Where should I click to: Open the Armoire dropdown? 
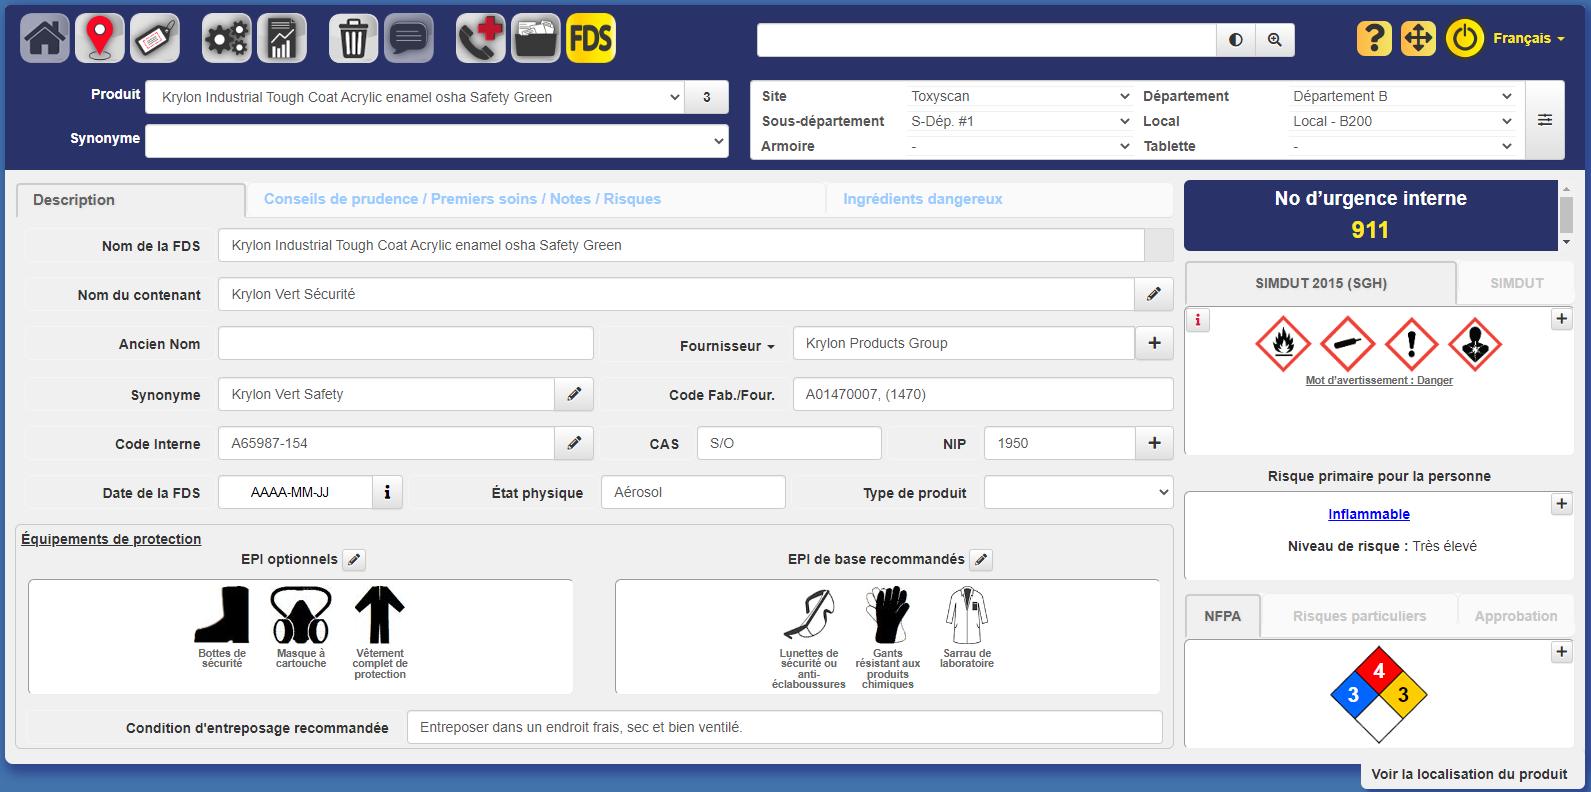coord(1020,146)
